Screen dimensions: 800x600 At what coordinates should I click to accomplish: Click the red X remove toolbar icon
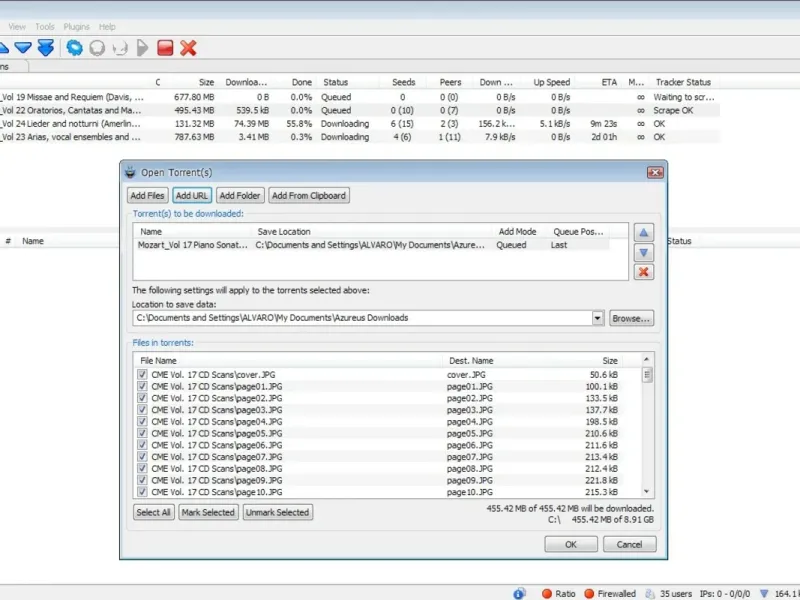[188, 48]
